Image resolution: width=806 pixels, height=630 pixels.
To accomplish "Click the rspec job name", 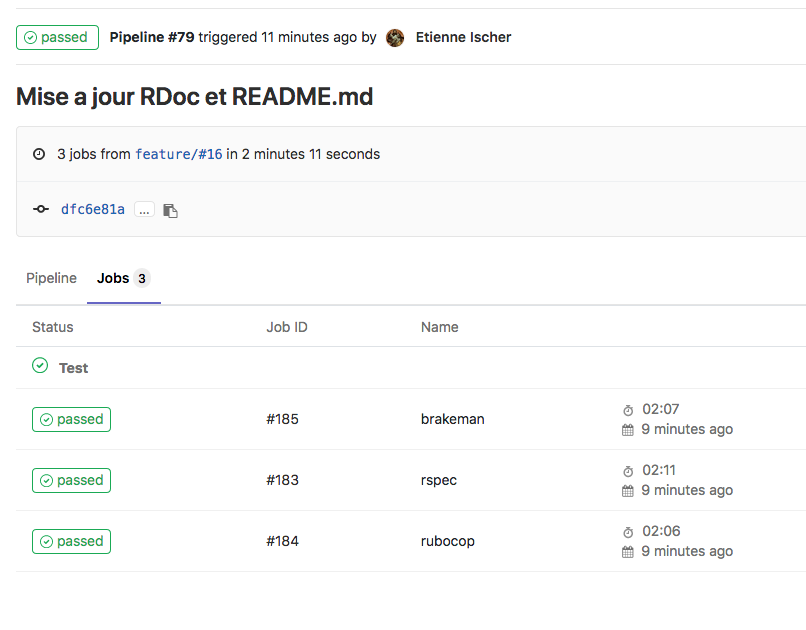I will (439, 480).
